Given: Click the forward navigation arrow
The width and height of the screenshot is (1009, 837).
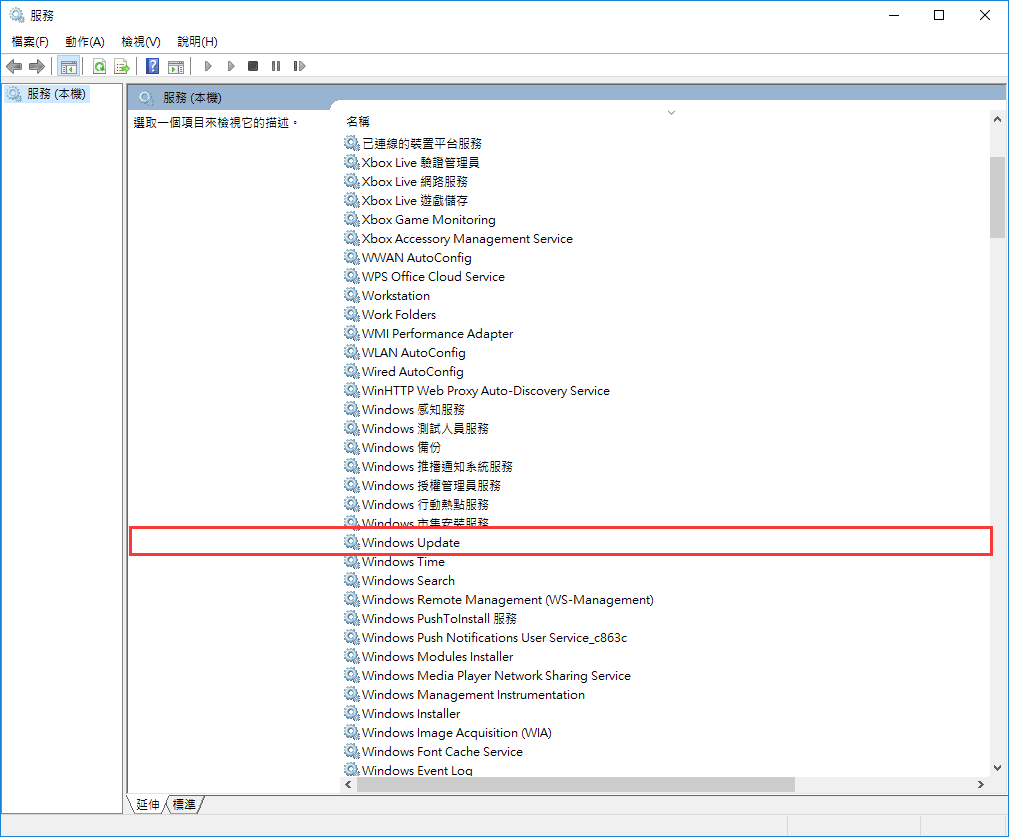Looking at the screenshot, I should pyautogui.click(x=39, y=66).
